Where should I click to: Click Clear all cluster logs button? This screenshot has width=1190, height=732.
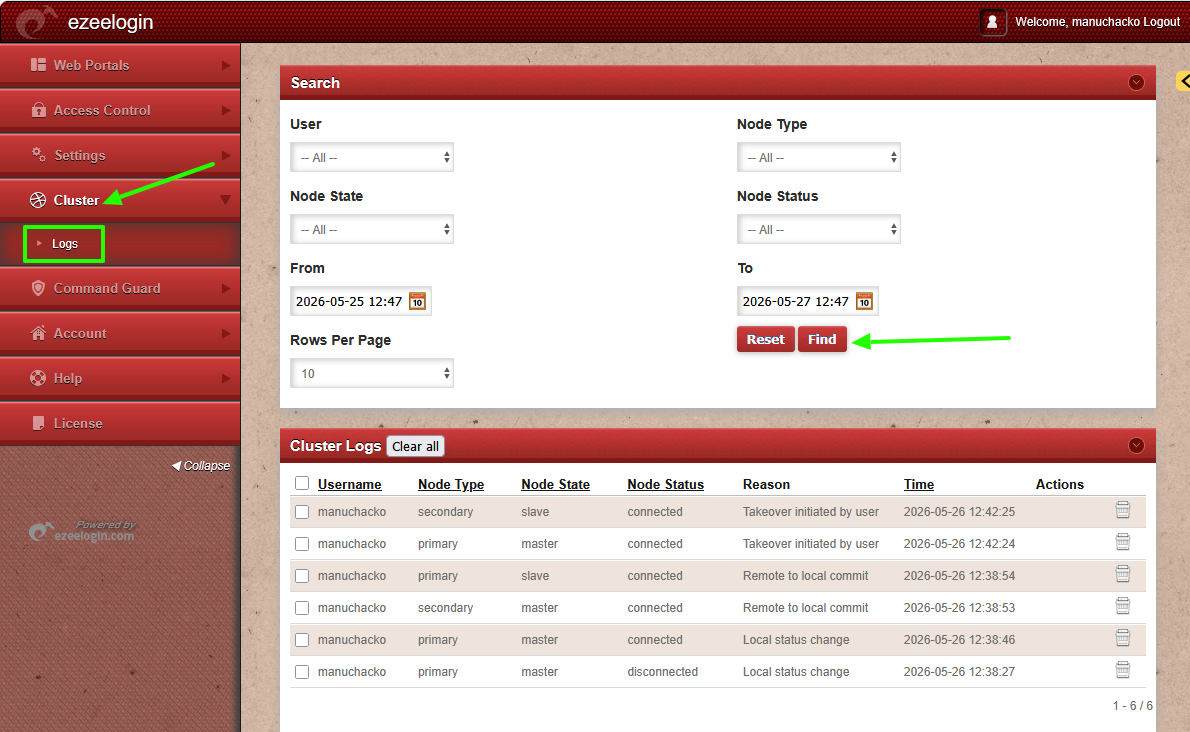tap(415, 446)
